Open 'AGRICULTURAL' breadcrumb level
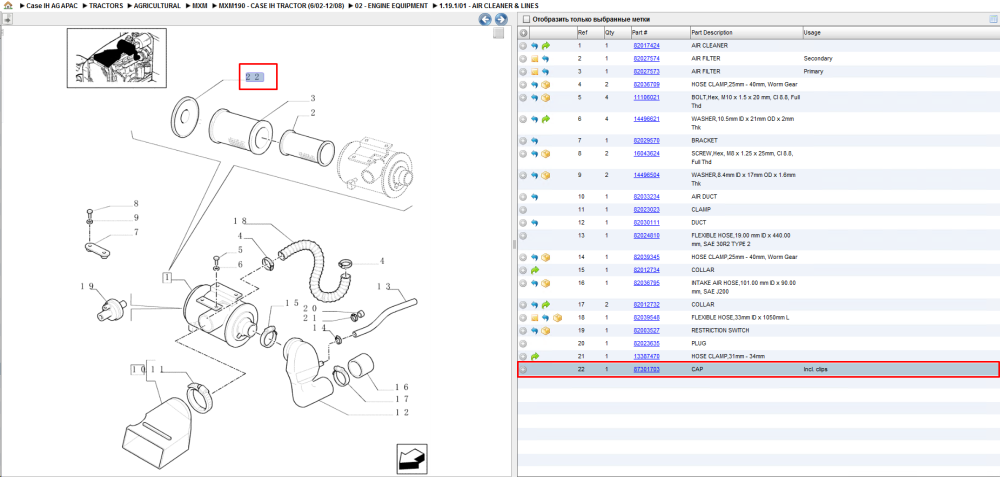 157,5
